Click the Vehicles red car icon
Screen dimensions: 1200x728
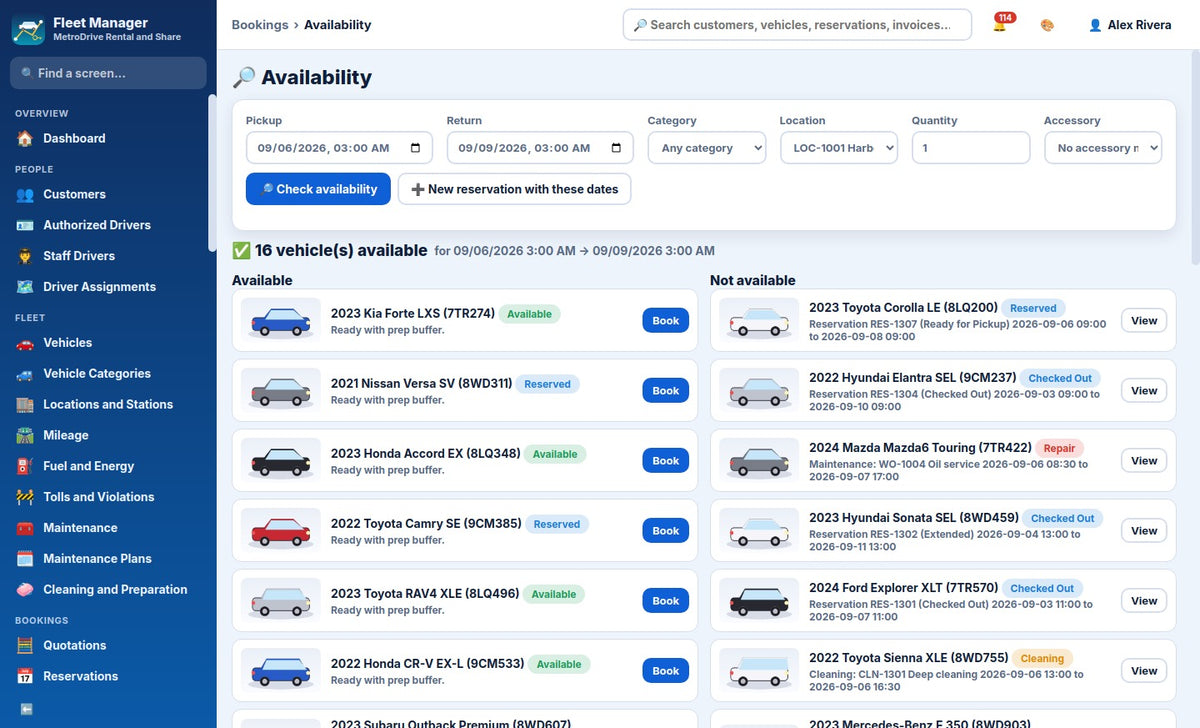pyautogui.click(x=25, y=344)
